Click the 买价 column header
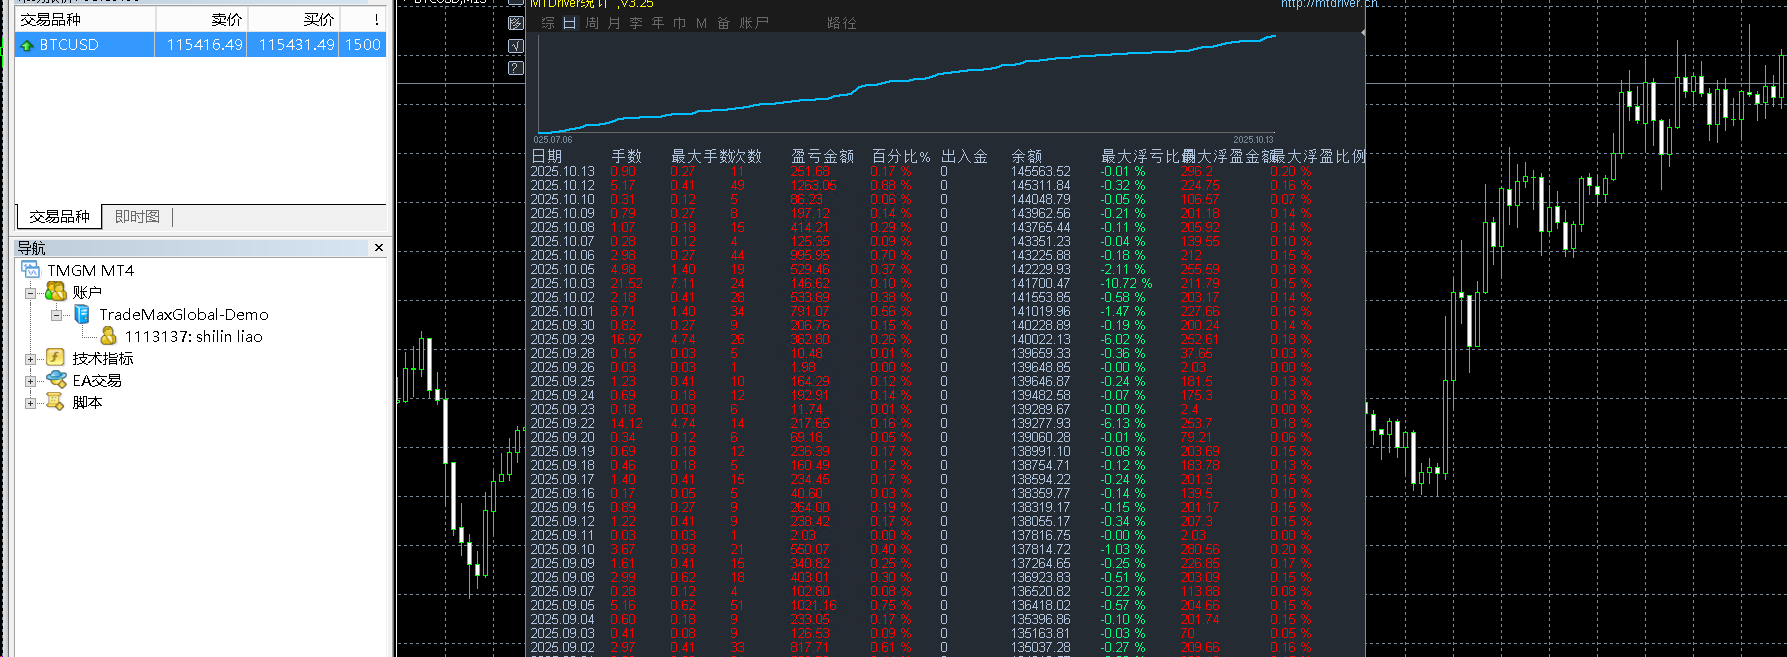The image size is (1787, 657). (293, 19)
